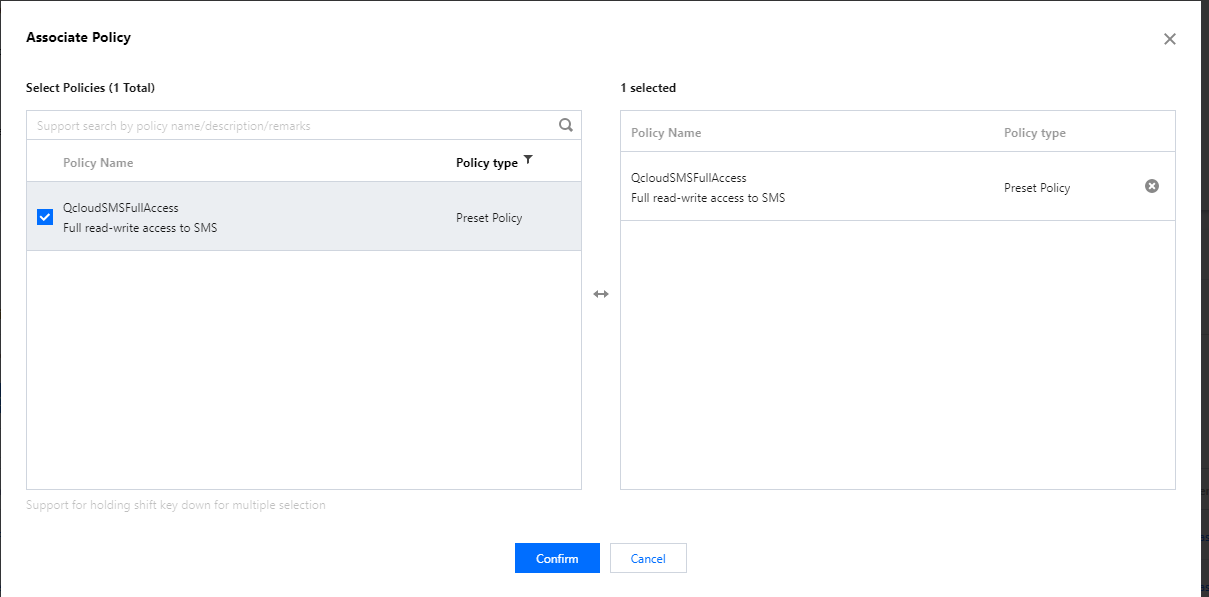Screen dimensions: 1209x597
Task: Remove QcloudSMSFullAccess from the selected list
Action: click(x=1151, y=186)
